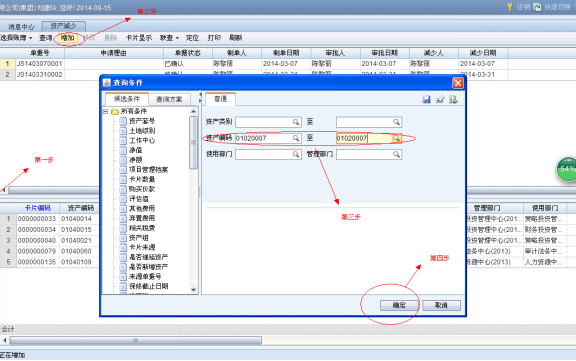
Task: Select 净值 in condition tree
Action: pyautogui.click(x=135, y=150)
